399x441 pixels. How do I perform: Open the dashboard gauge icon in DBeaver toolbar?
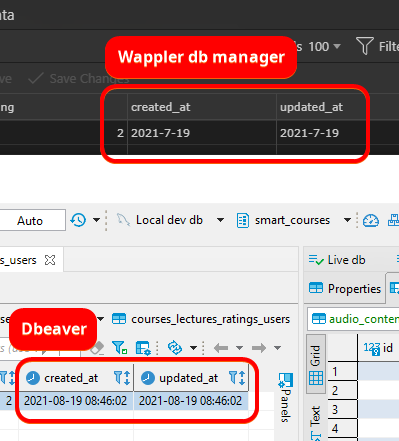(x=371, y=220)
